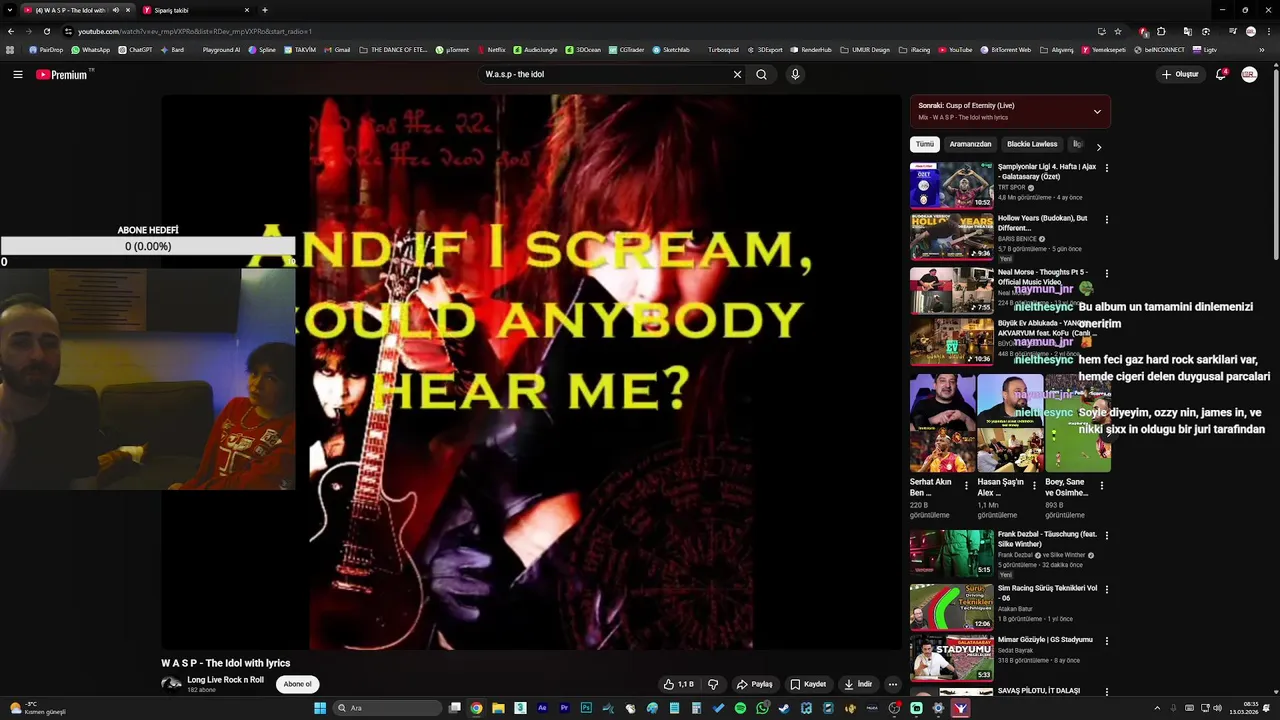Expand the Sonraki: Cusp of Eternity mix
The image size is (1280, 720).
click(1097, 111)
